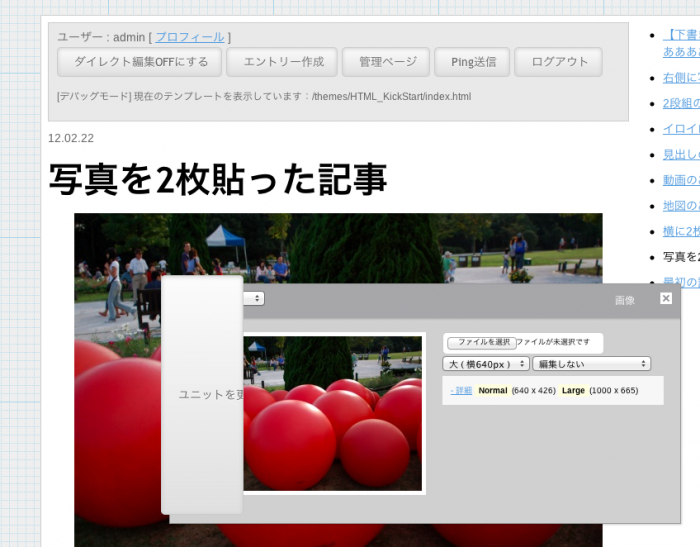Click the (640 x 426) dimensions text
700x547 pixels.
pyautogui.click(x=533, y=391)
